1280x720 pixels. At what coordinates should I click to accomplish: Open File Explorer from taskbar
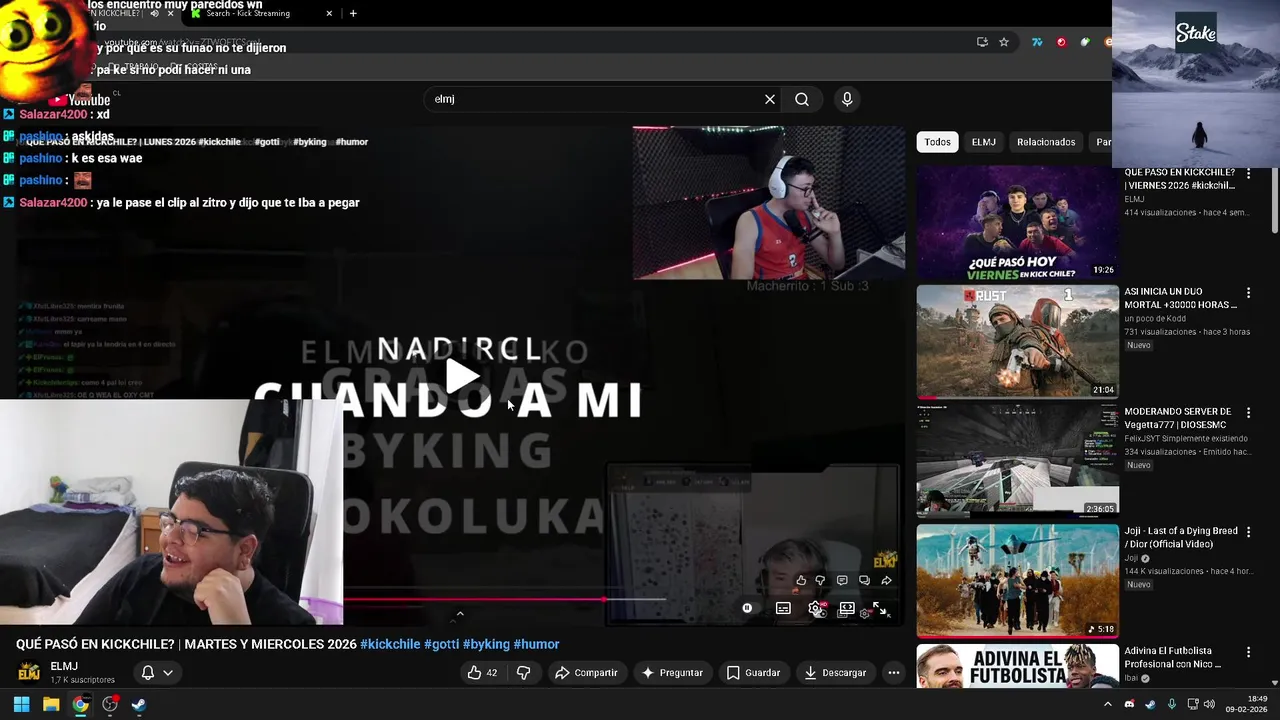51,704
